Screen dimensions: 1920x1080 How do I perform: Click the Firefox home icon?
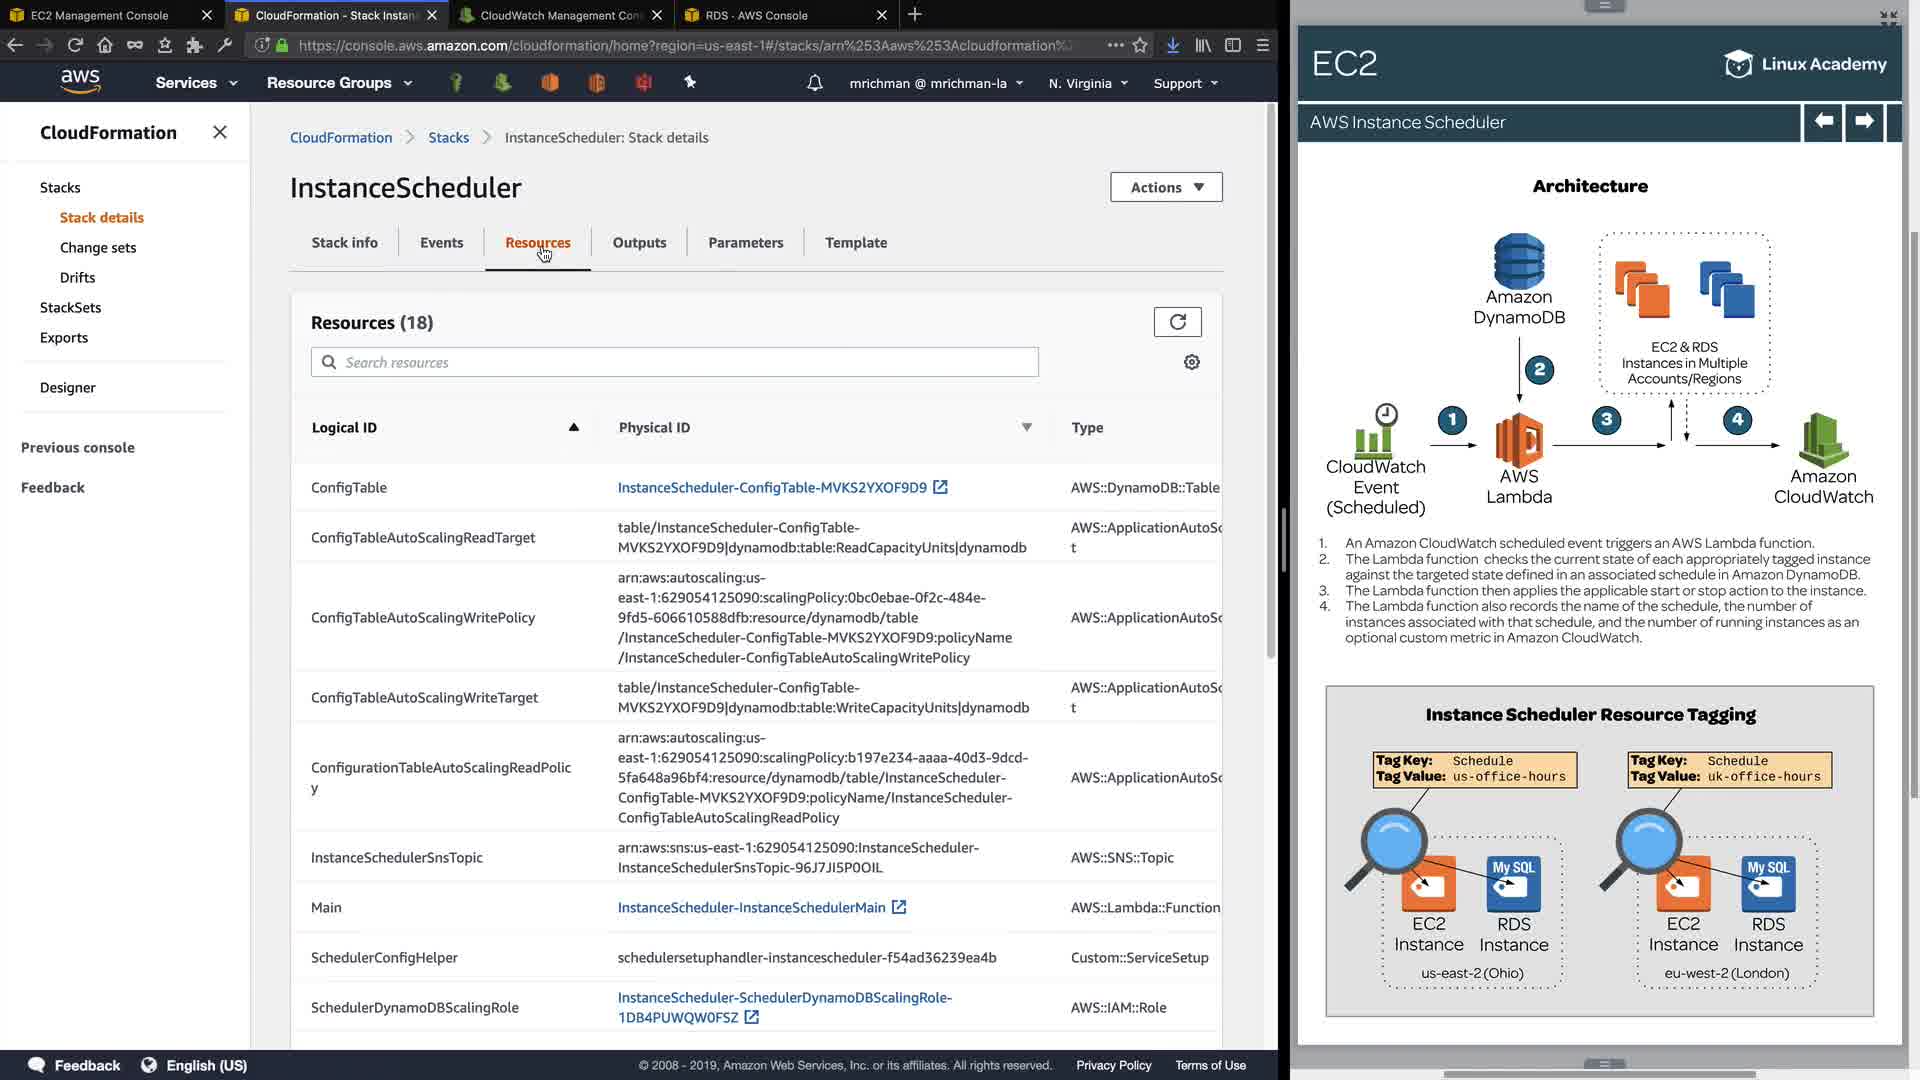[105, 45]
